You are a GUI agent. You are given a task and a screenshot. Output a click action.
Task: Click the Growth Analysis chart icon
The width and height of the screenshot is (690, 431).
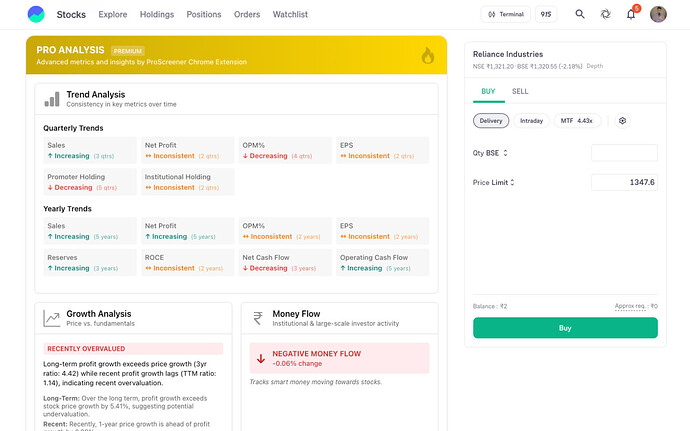coord(51,318)
